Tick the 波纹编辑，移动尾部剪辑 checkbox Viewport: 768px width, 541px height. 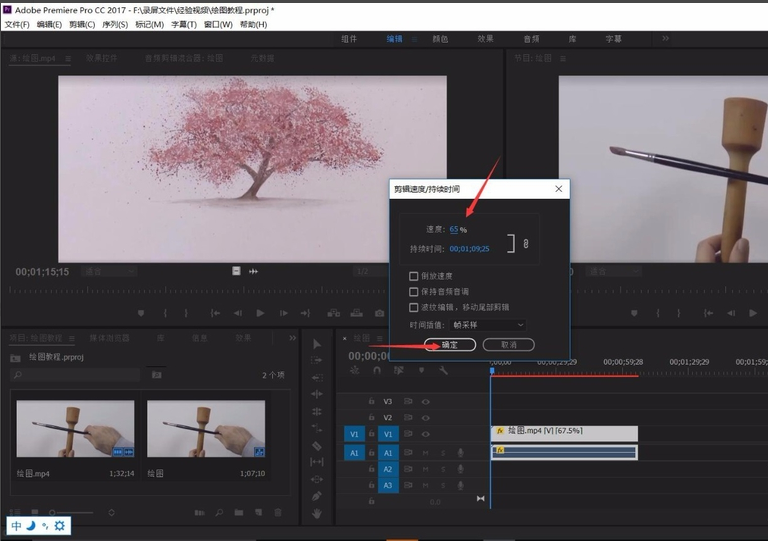[414, 307]
